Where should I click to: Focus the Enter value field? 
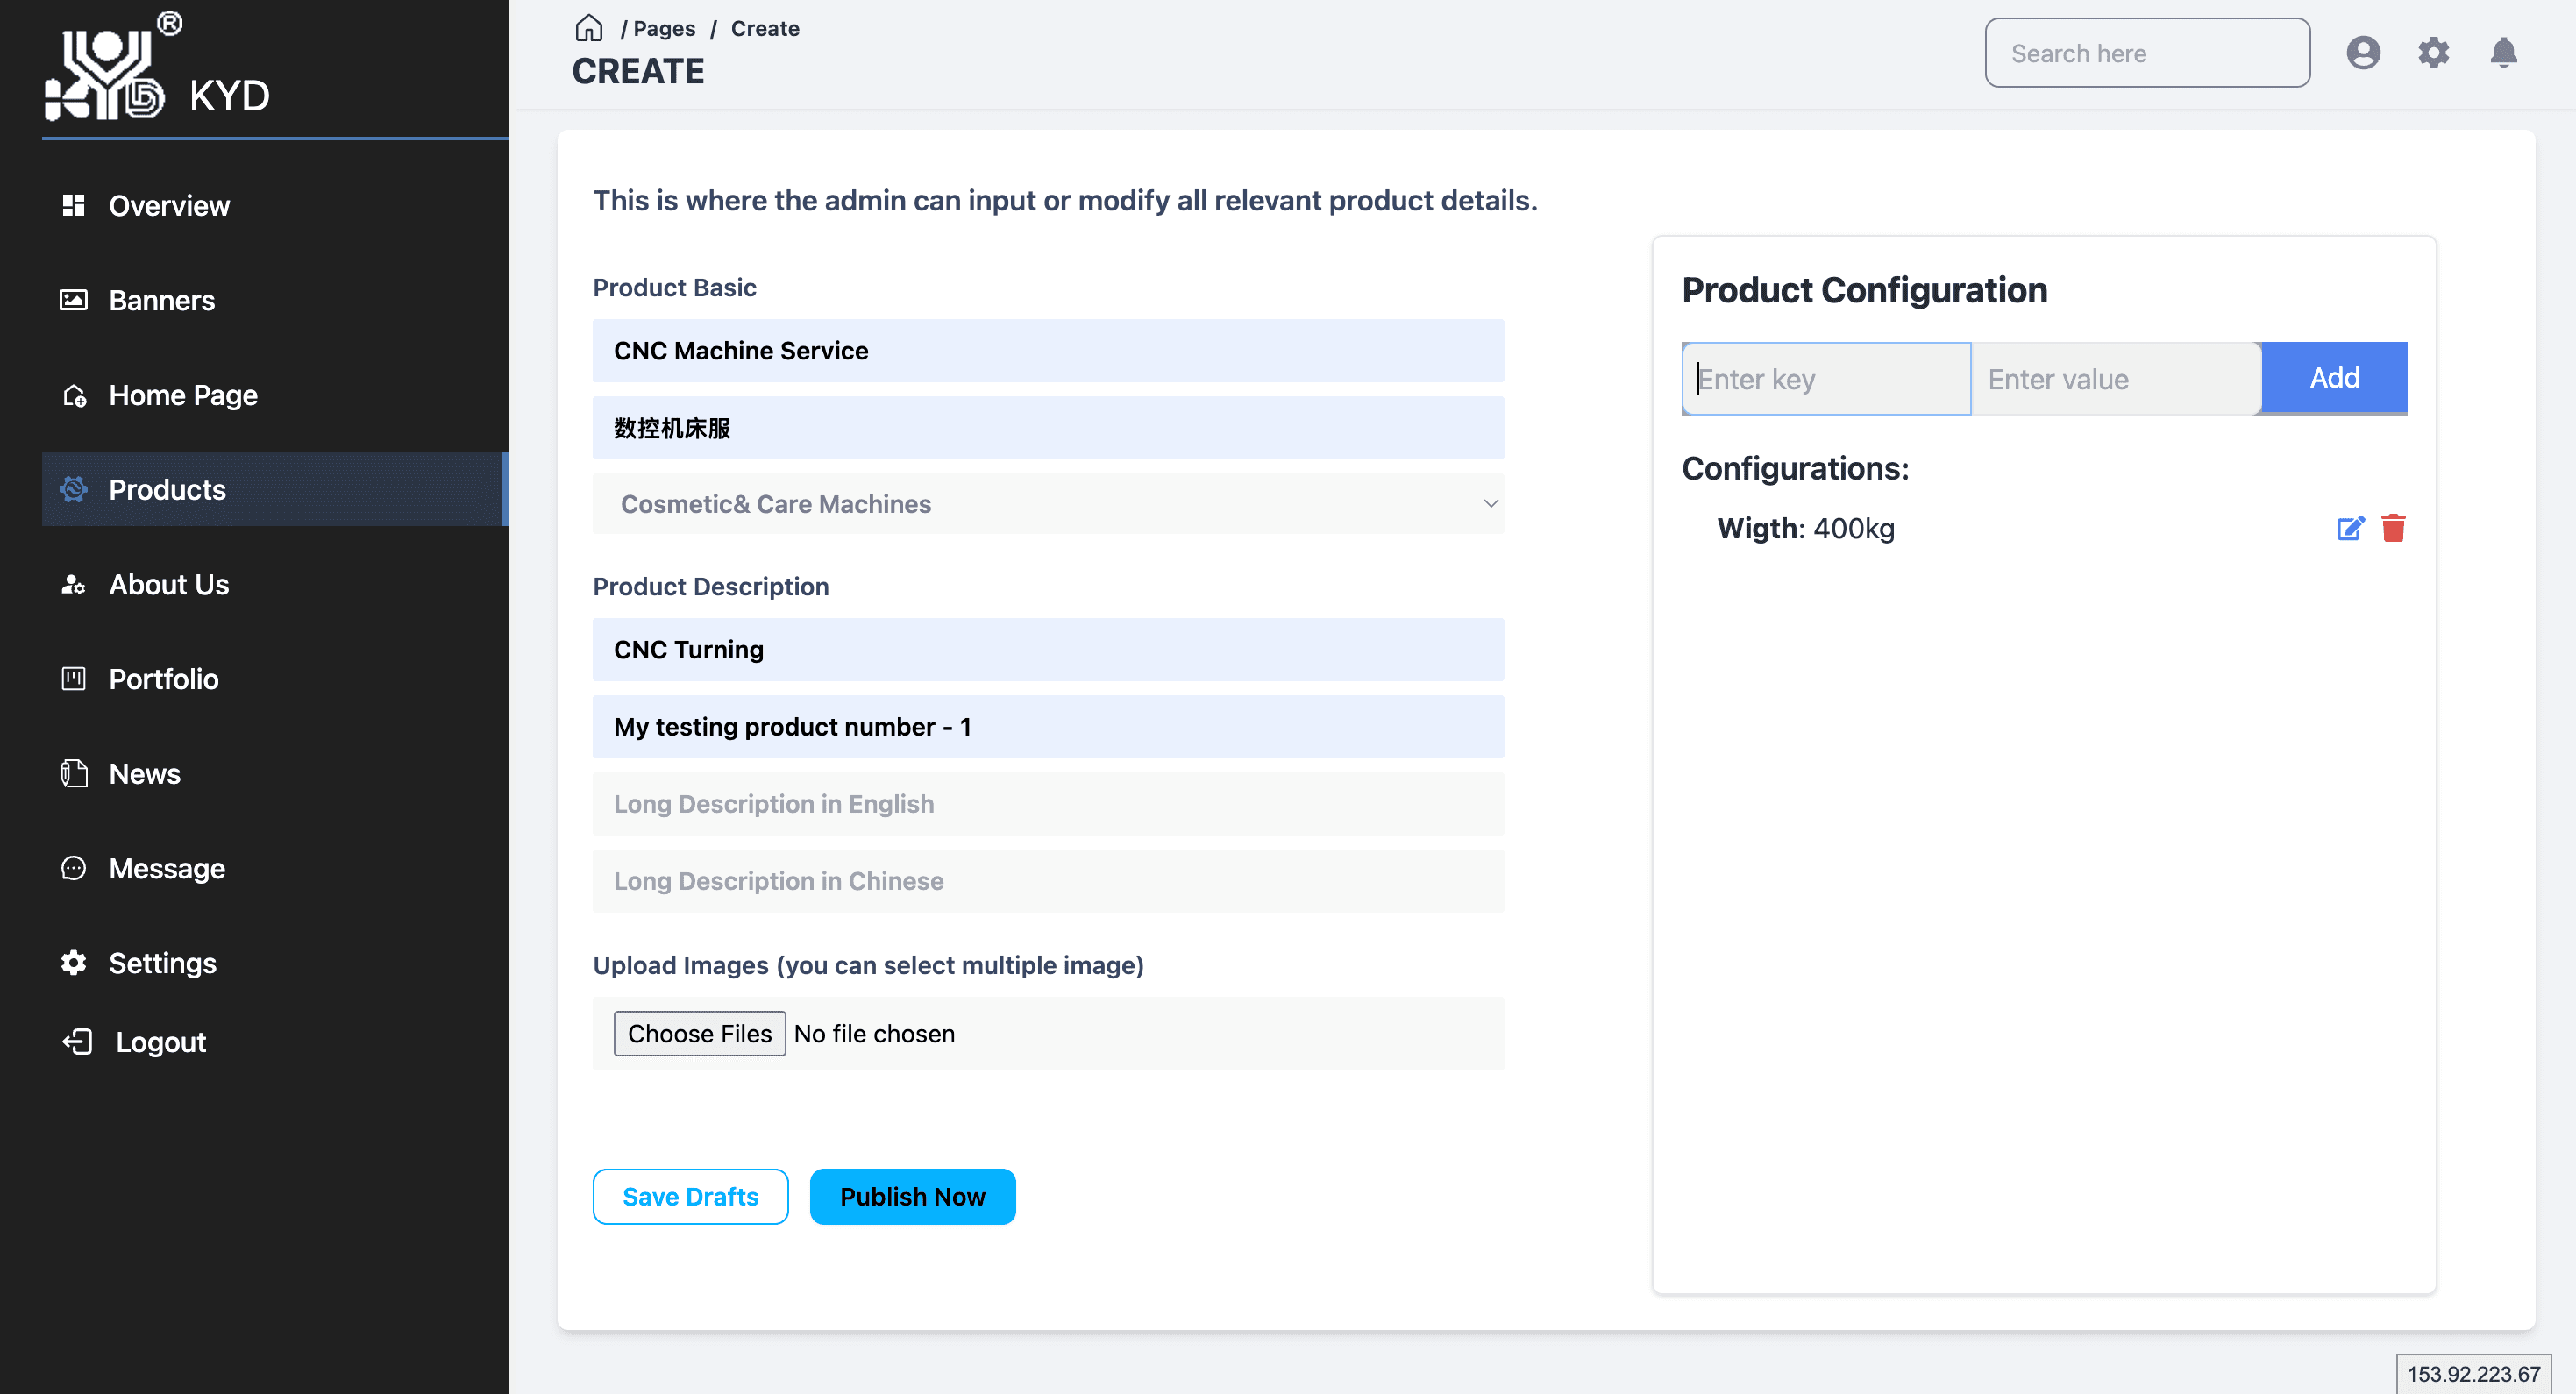[2114, 379]
